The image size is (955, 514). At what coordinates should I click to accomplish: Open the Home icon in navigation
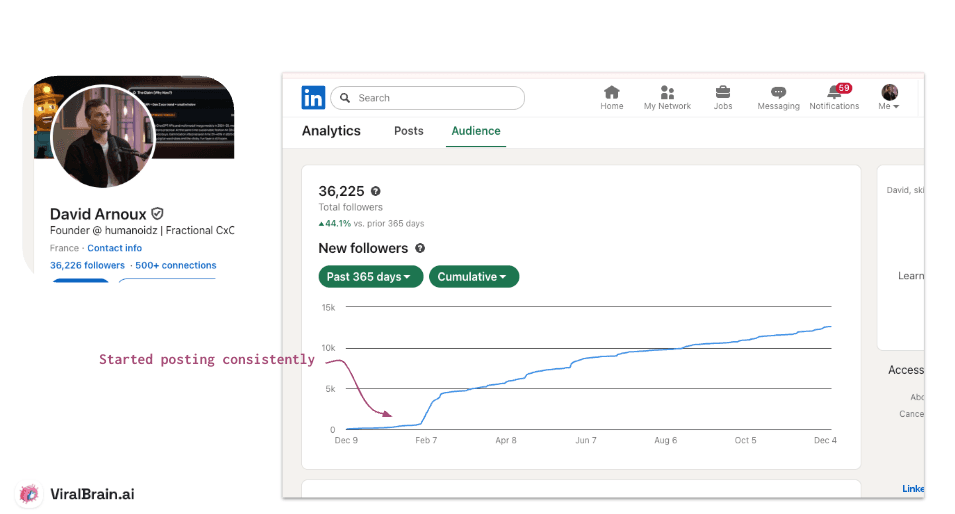pyautogui.click(x=611, y=92)
